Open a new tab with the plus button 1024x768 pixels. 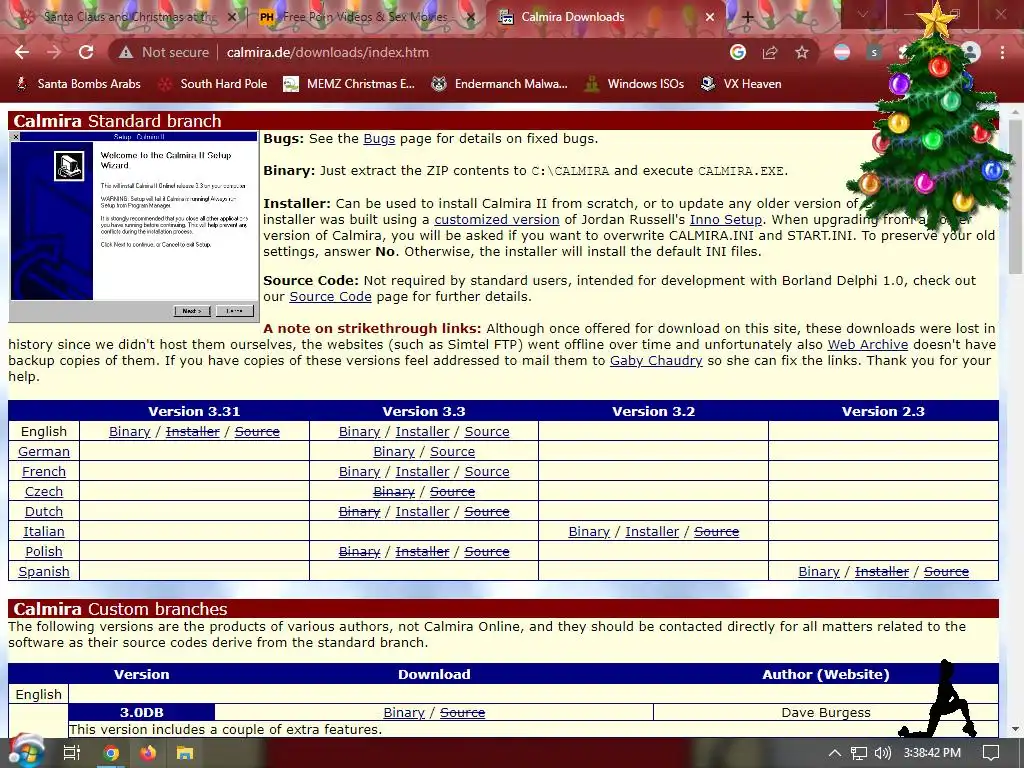[x=748, y=17]
